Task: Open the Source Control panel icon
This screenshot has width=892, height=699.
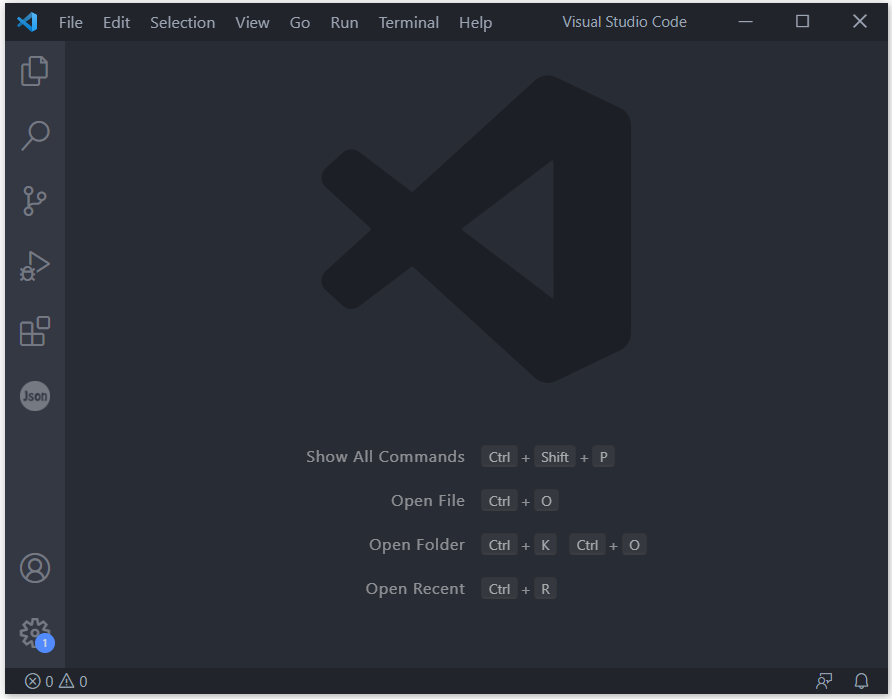Action: pos(35,201)
